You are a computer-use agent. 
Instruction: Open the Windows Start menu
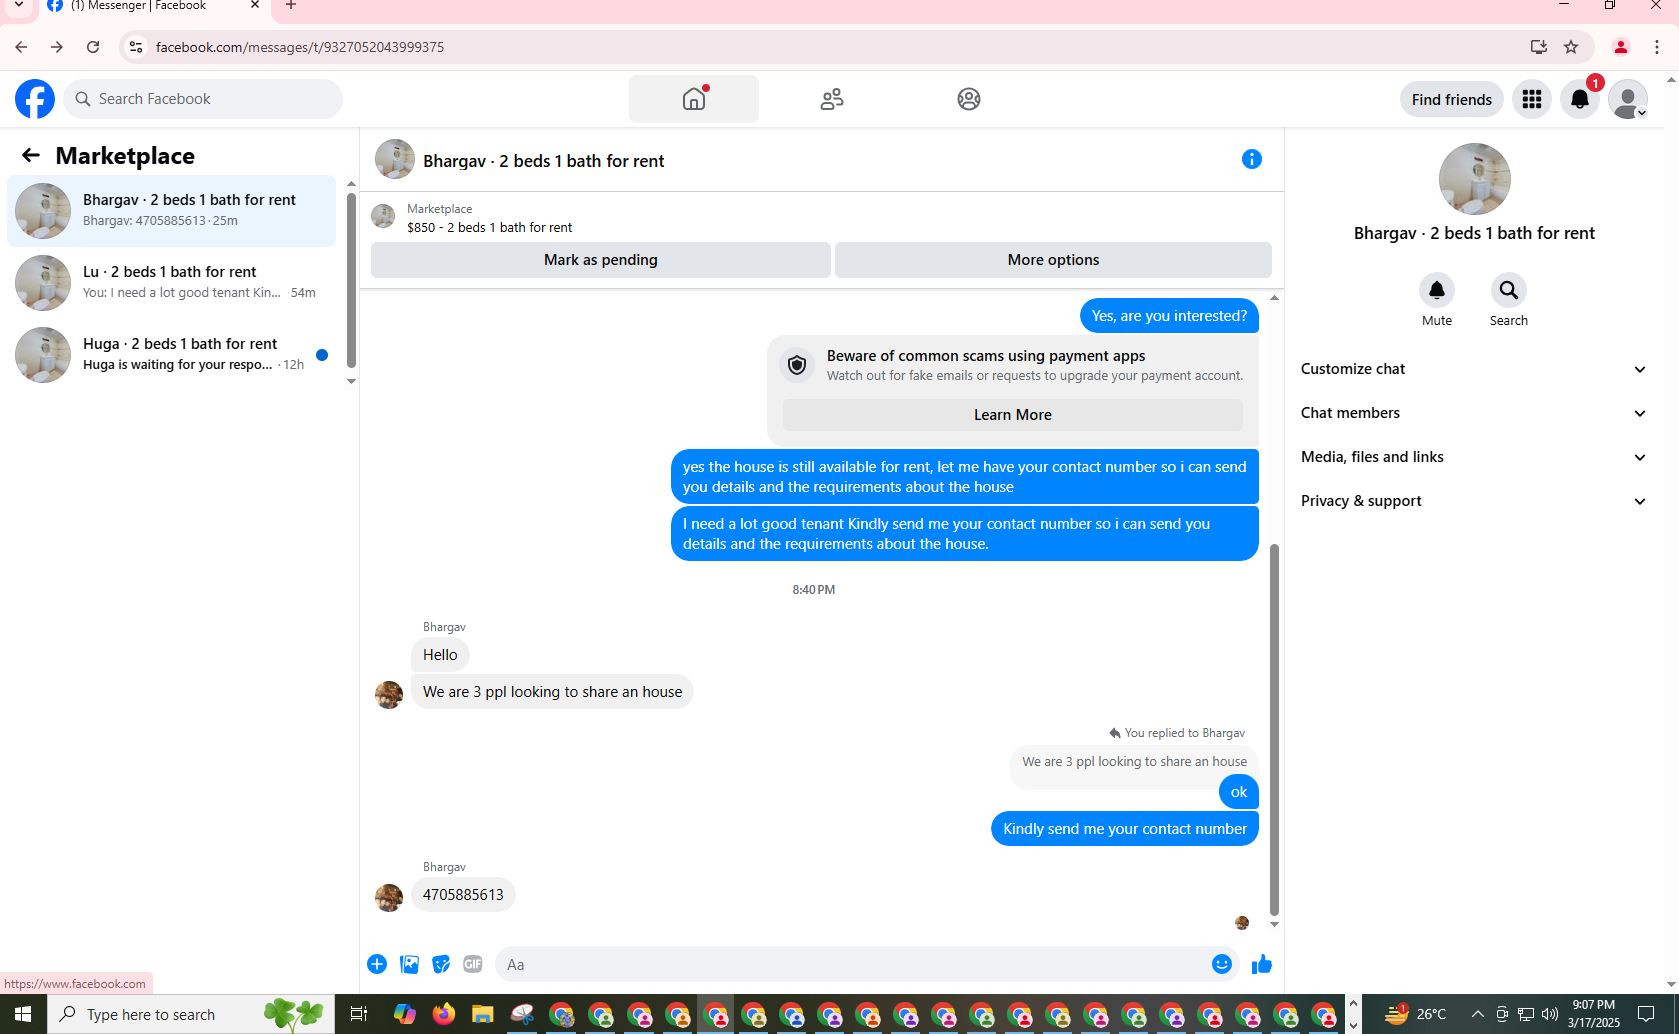pyautogui.click(x=23, y=1014)
